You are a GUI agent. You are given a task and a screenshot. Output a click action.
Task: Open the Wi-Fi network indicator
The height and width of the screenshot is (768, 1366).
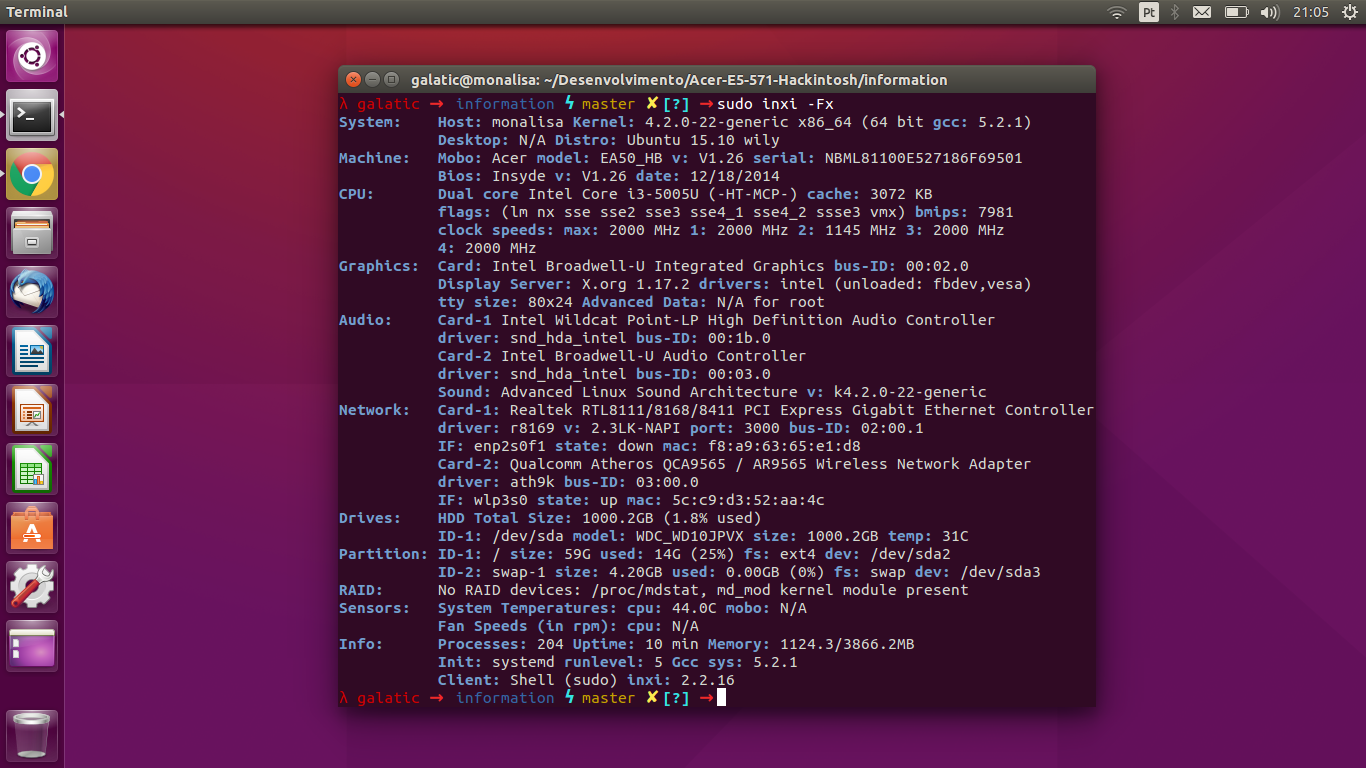1117,12
